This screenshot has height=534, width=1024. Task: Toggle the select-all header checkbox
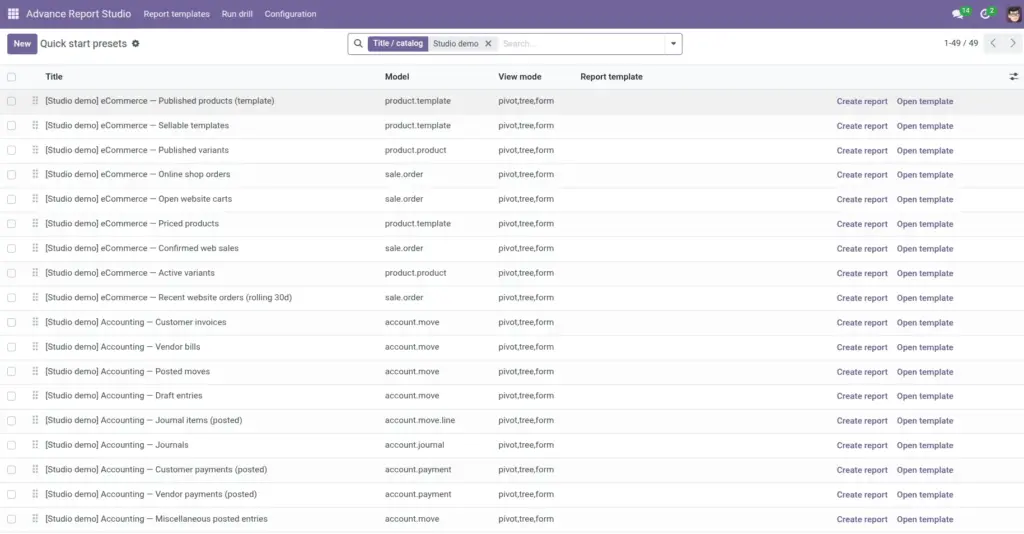(12, 77)
